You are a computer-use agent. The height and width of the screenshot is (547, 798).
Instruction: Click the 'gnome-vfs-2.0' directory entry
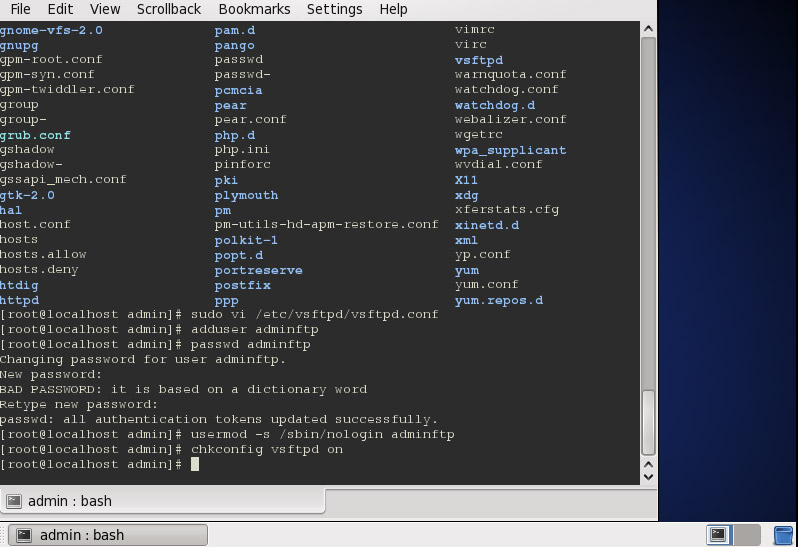click(51, 30)
